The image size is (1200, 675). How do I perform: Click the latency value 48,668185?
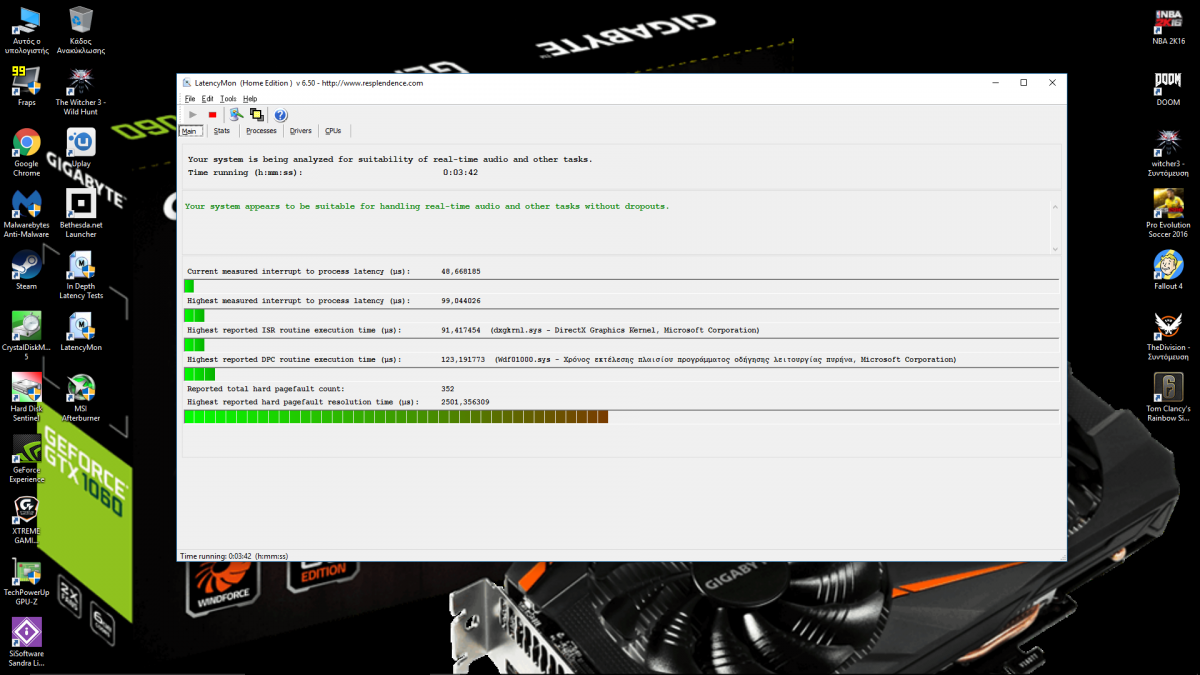tap(461, 271)
